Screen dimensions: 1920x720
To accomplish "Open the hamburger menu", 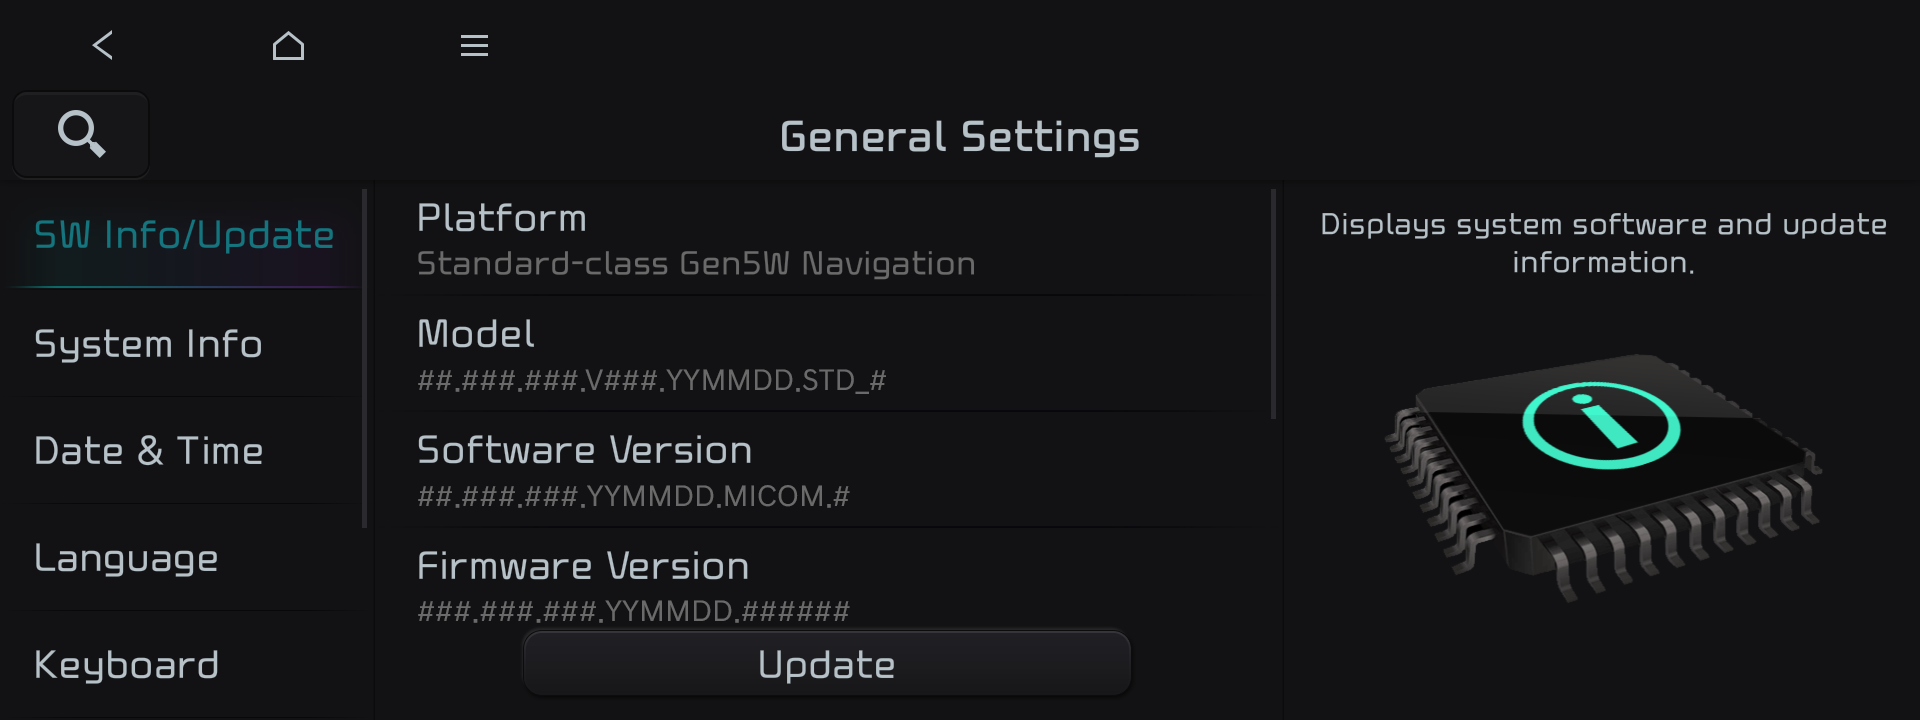I will click(474, 45).
